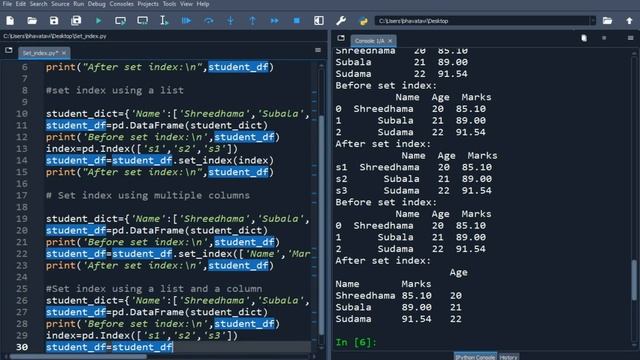The image size is (640, 360).
Task: Interrupt the kernel with the console stop icon
Action: pyautogui.click(x=604, y=38)
